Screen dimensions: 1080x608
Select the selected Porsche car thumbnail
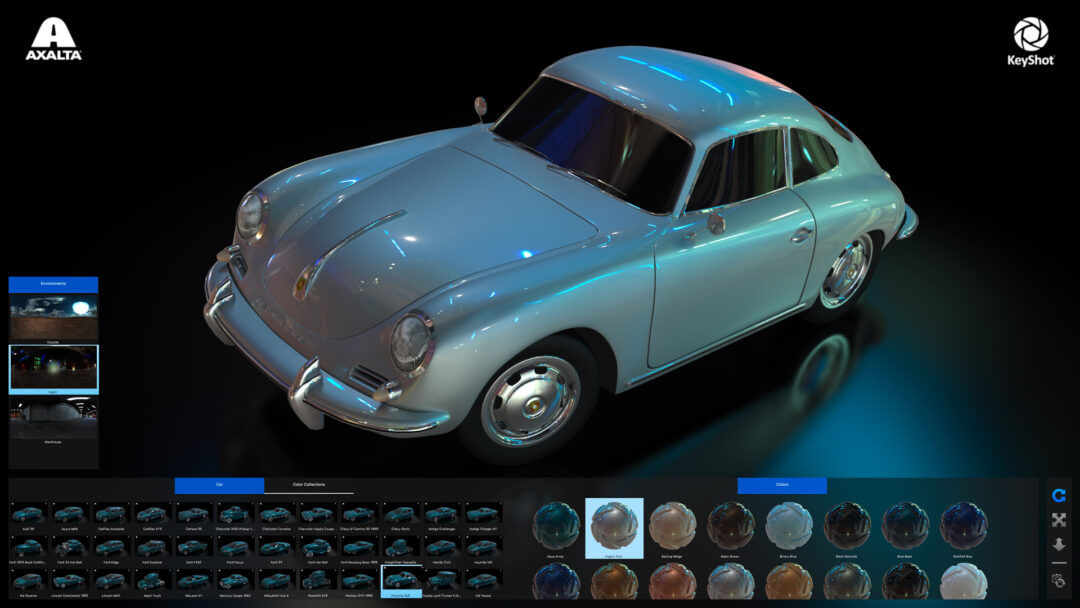pyautogui.click(x=401, y=581)
